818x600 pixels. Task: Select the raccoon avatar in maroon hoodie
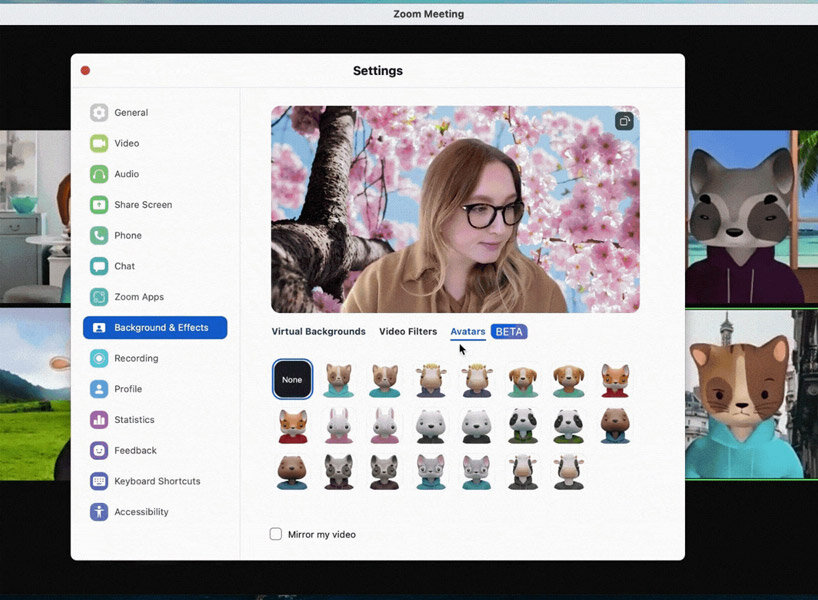[x=339, y=472]
